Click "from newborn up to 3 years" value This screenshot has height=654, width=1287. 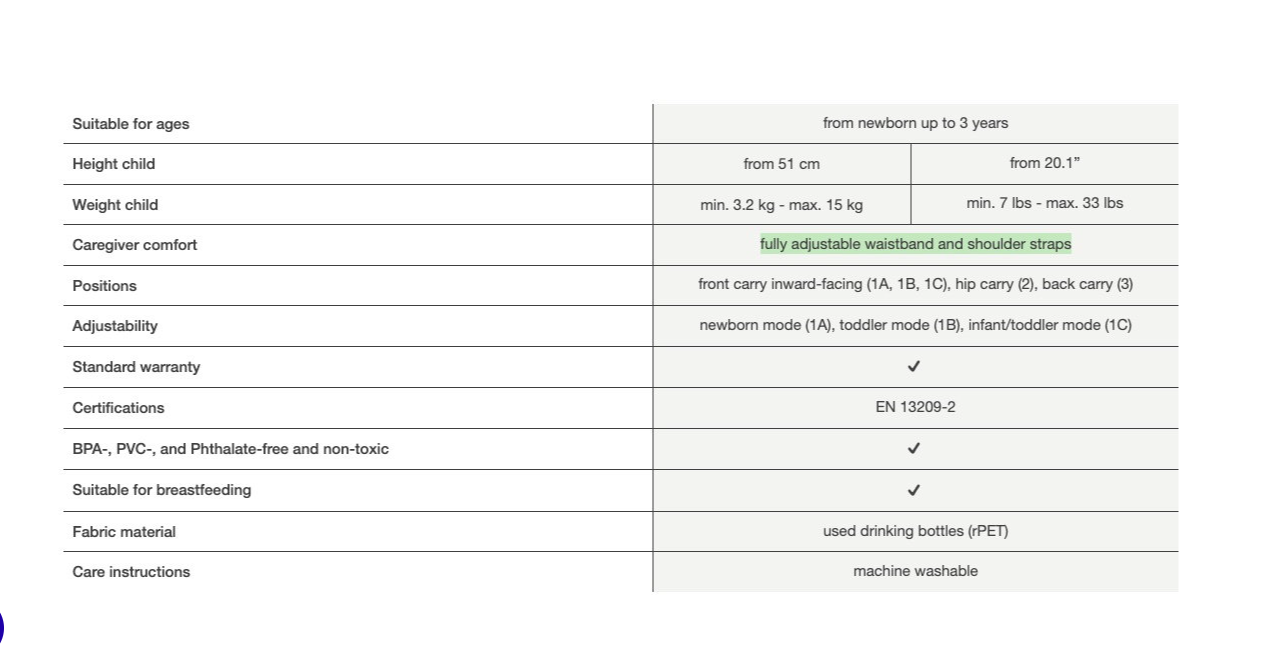(x=915, y=123)
